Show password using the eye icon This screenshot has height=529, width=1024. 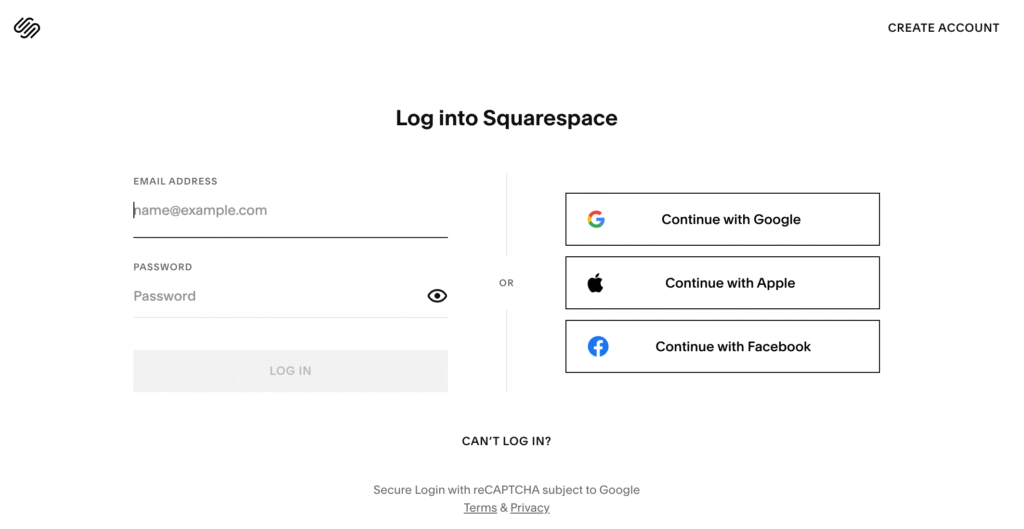pos(437,296)
